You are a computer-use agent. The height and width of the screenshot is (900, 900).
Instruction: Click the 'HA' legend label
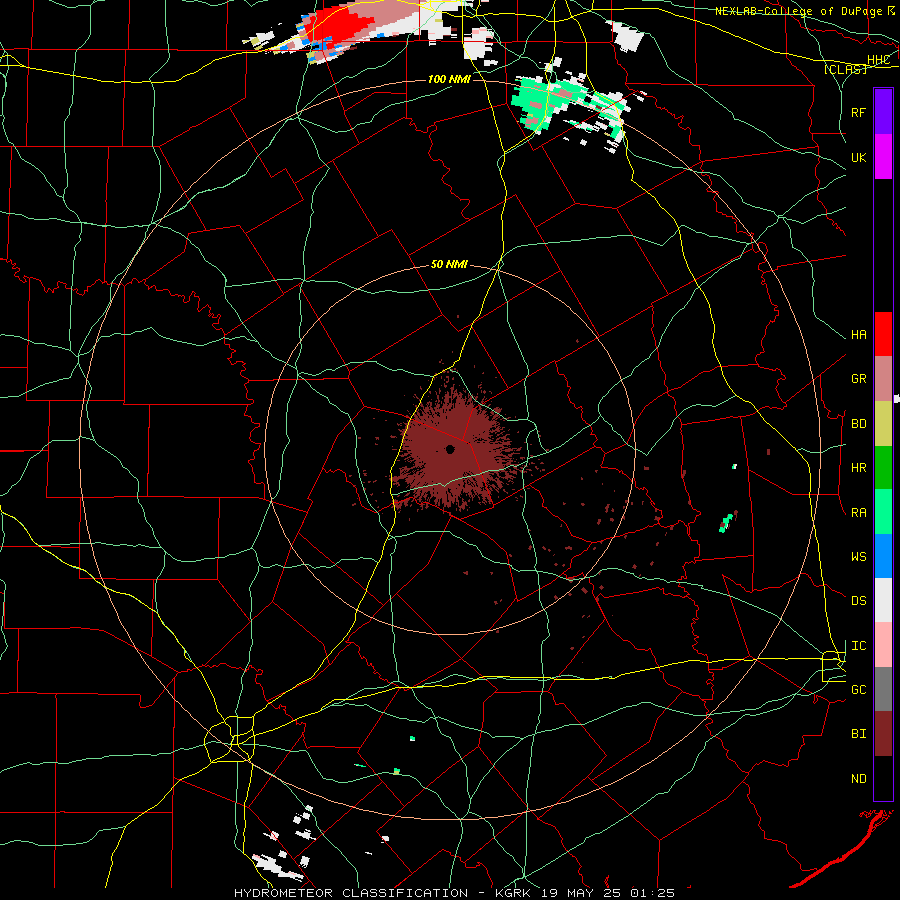pyautogui.click(x=858, y=334)
